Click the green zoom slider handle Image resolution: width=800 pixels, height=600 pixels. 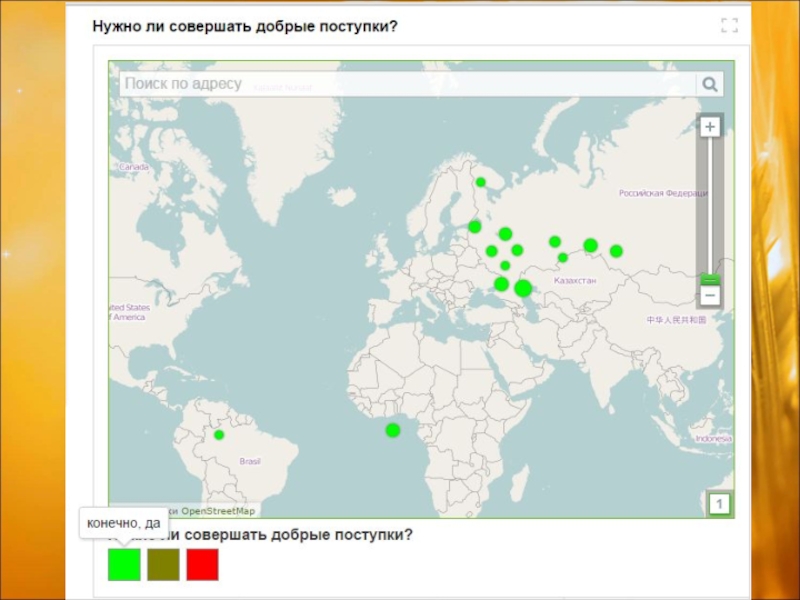pyautogui.click(x=710, y=280)
